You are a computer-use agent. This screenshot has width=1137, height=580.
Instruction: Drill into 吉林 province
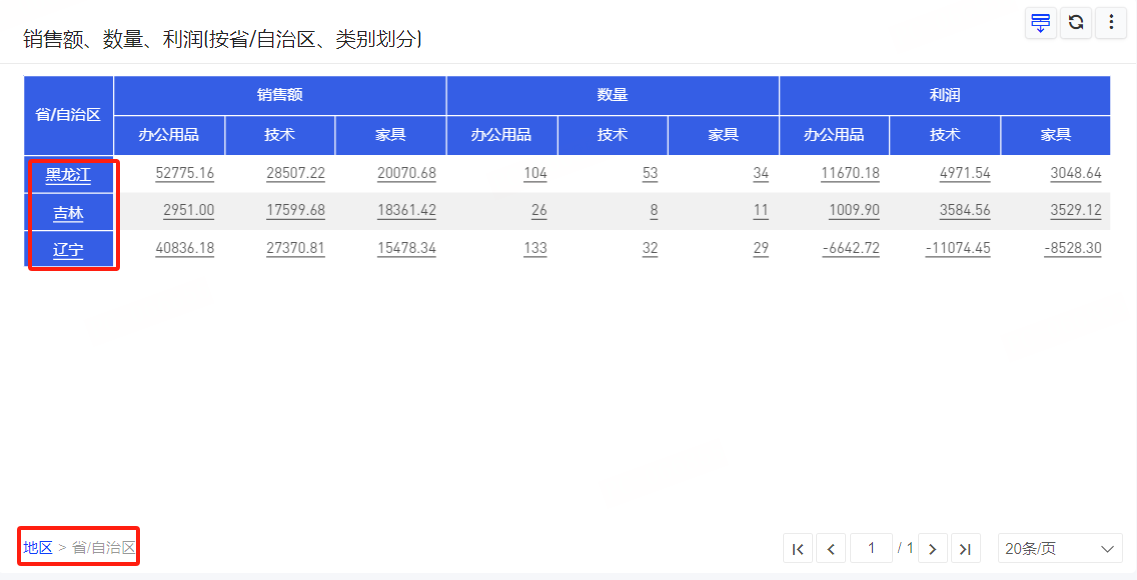(x=68, y=212)
